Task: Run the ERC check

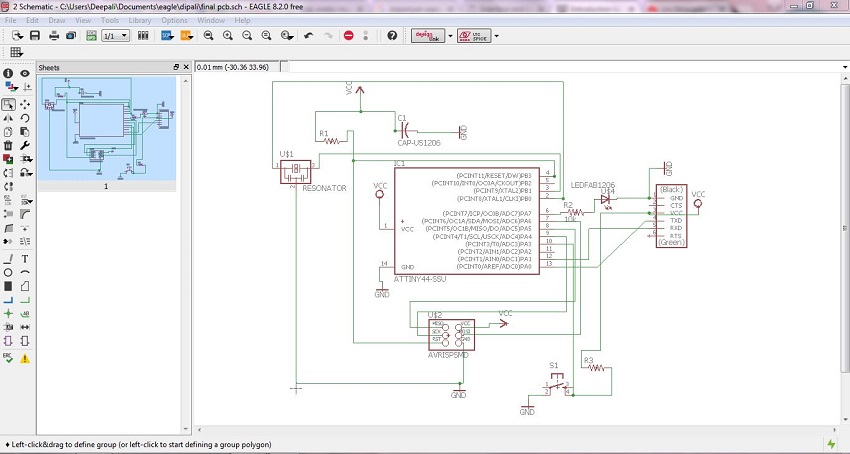Action: (x=8, y=358)
